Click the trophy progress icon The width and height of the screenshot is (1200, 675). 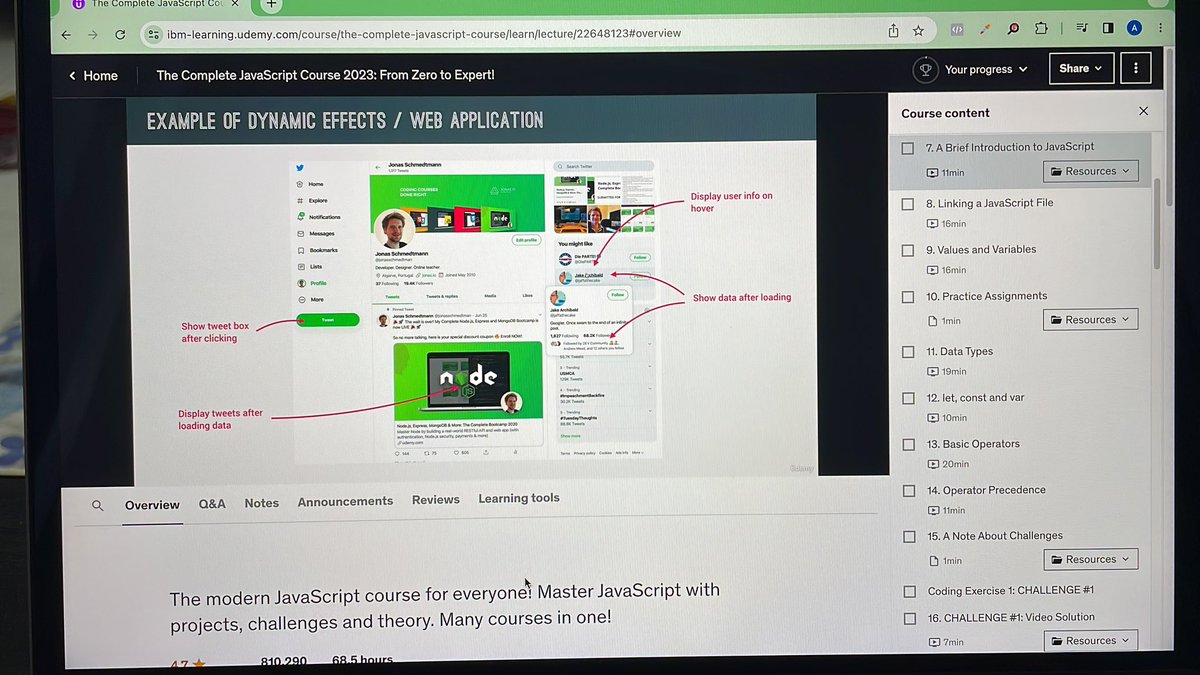(926, 69)
